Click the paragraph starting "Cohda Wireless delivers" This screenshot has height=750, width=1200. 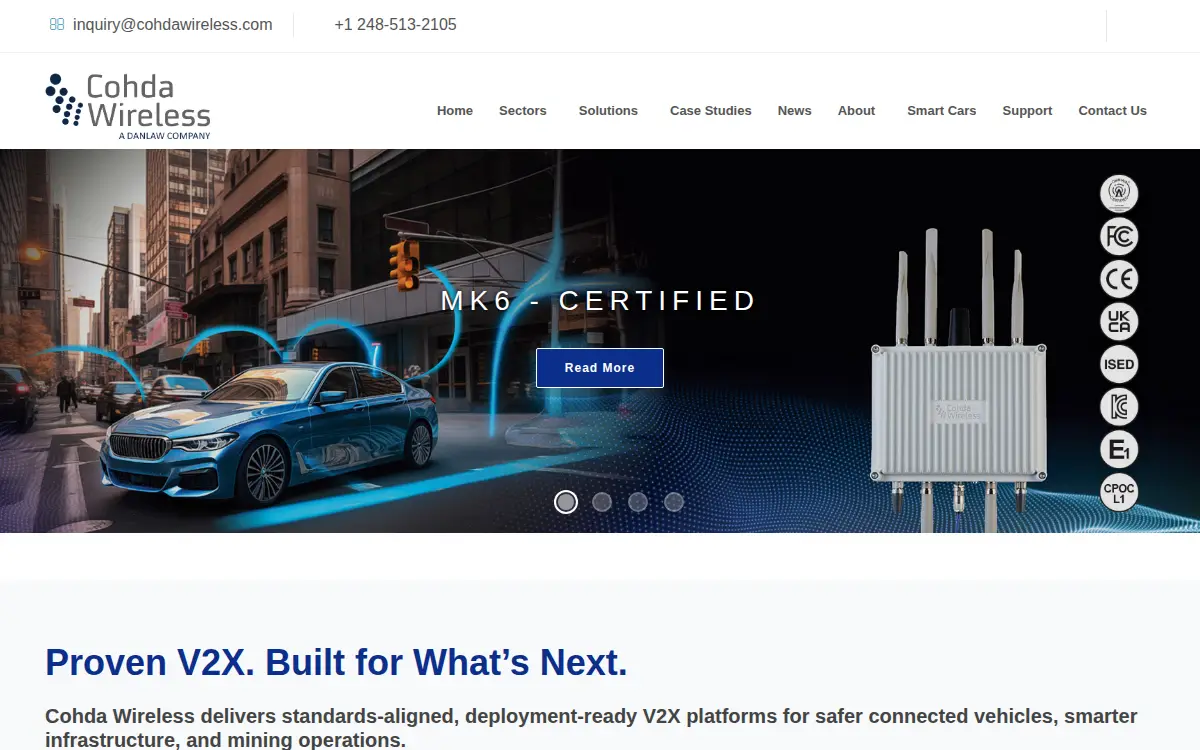591,728
